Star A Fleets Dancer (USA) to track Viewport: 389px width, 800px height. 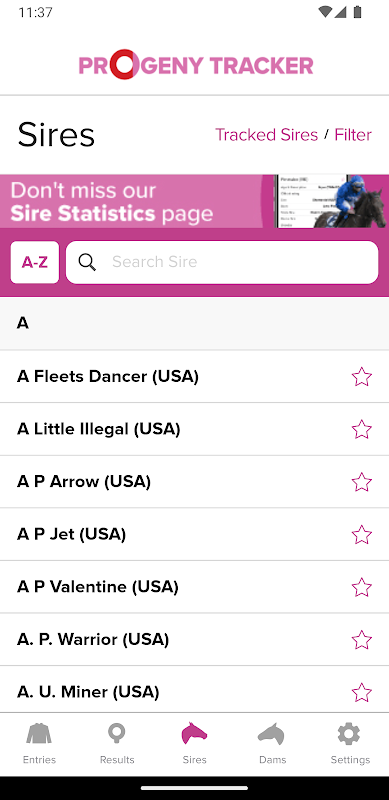[361, 377]
